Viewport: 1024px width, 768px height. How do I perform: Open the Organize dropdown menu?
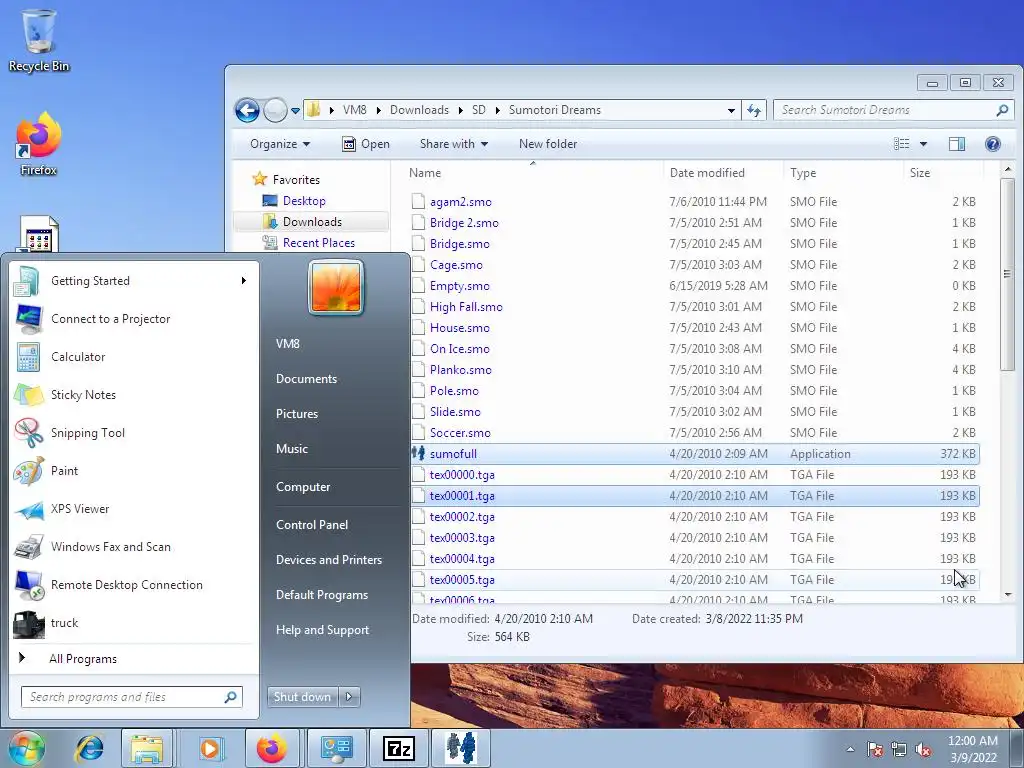tap(280, 144)
